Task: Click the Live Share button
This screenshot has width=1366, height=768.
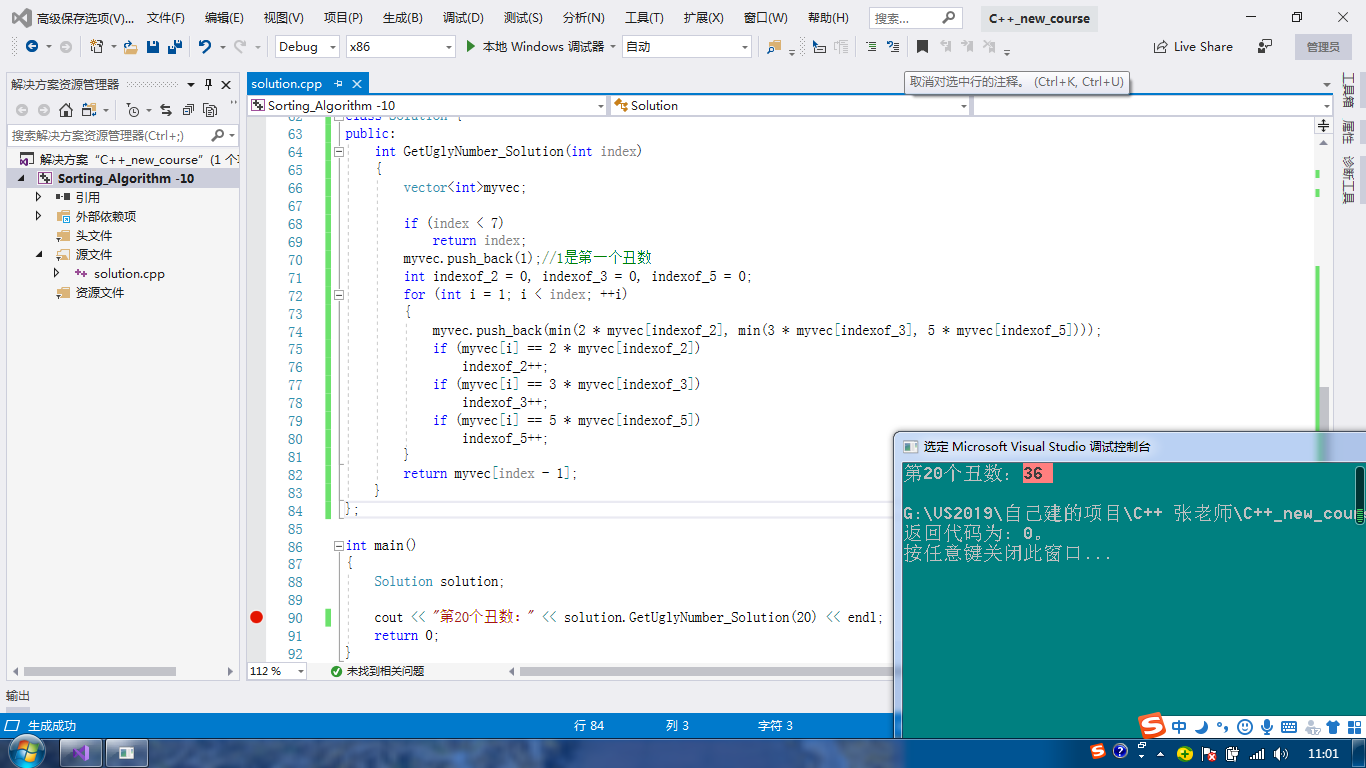Action: pos(1194,47)
